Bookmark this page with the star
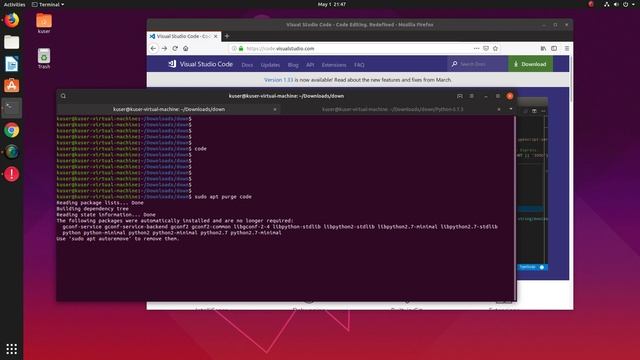Screen dimensions: 640x360 coord(495,48)
